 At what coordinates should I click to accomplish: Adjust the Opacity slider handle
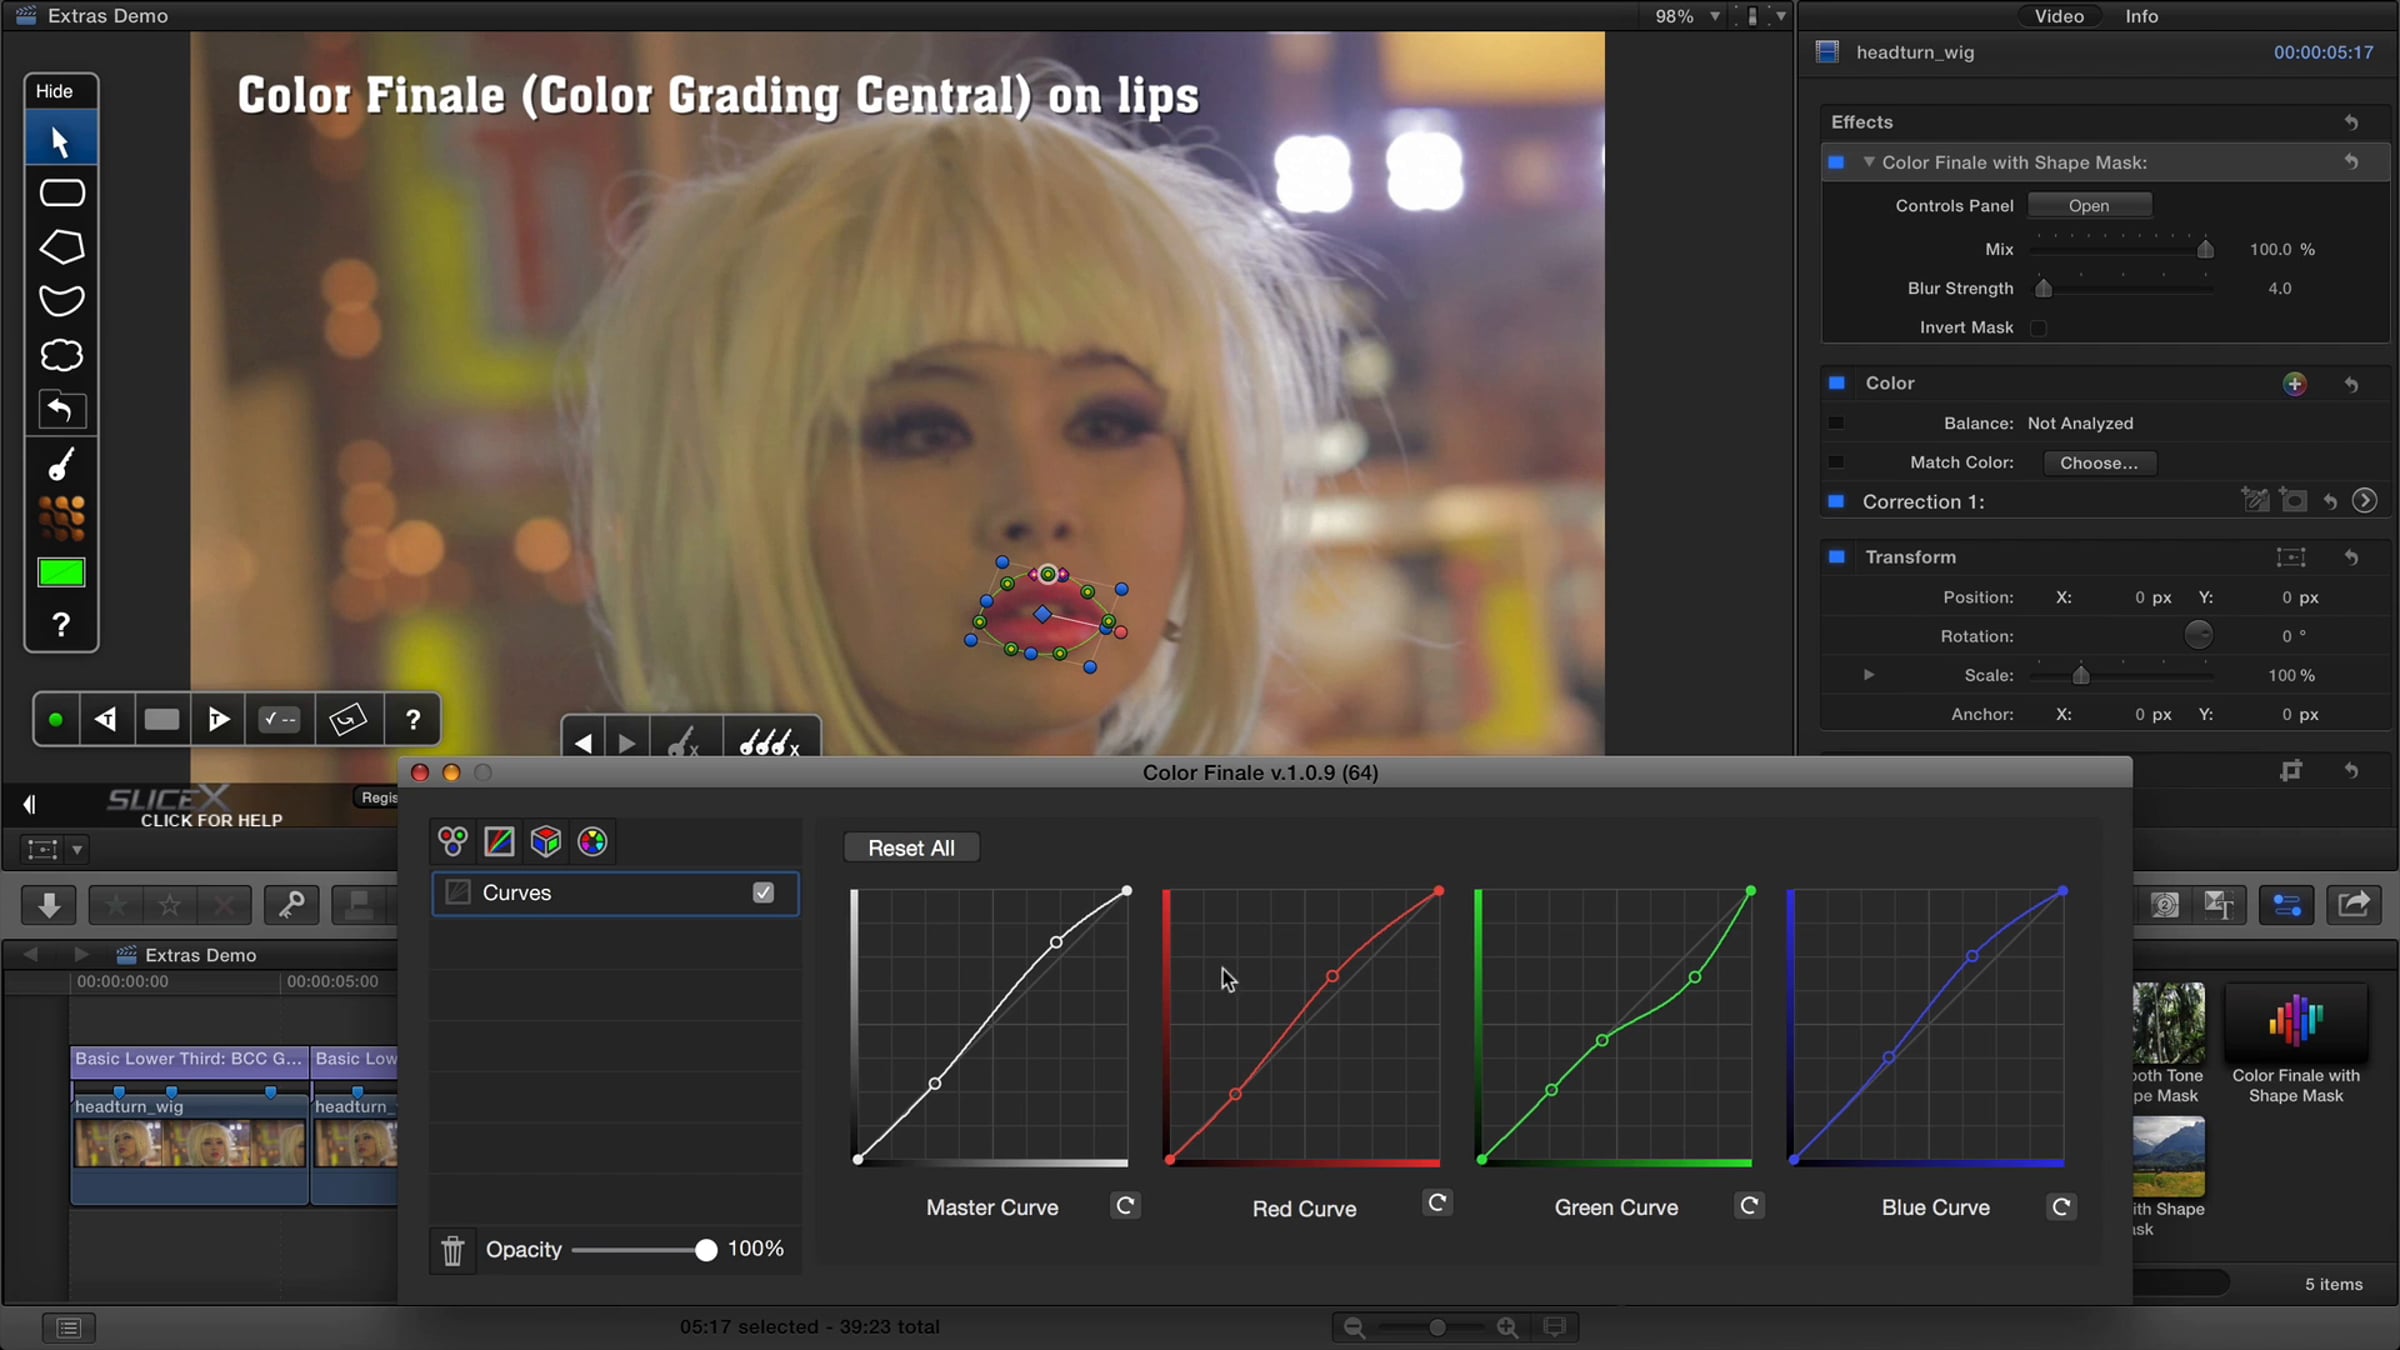(x=706, y=1250)
